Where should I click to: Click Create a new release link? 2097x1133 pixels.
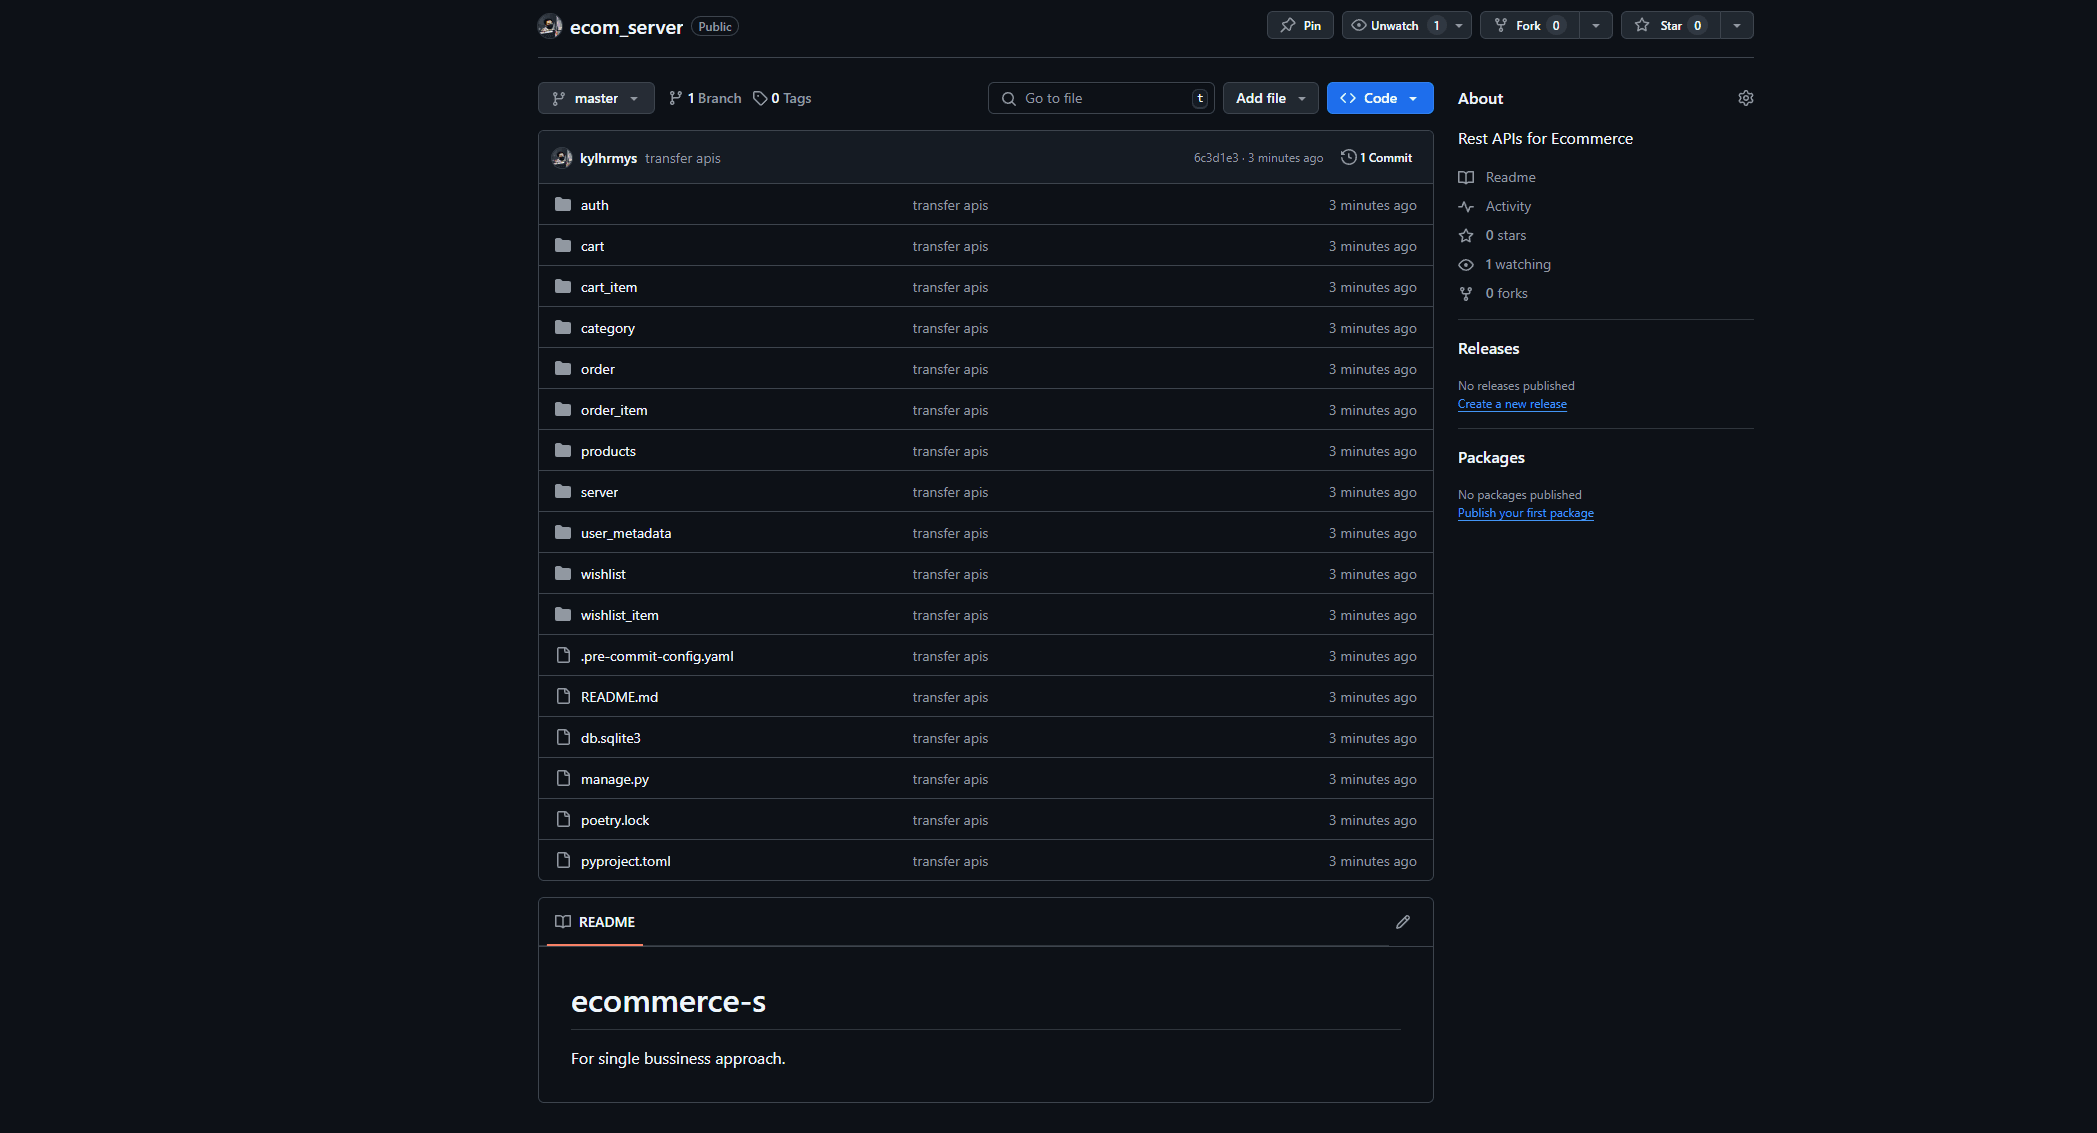pos(1512,404)
